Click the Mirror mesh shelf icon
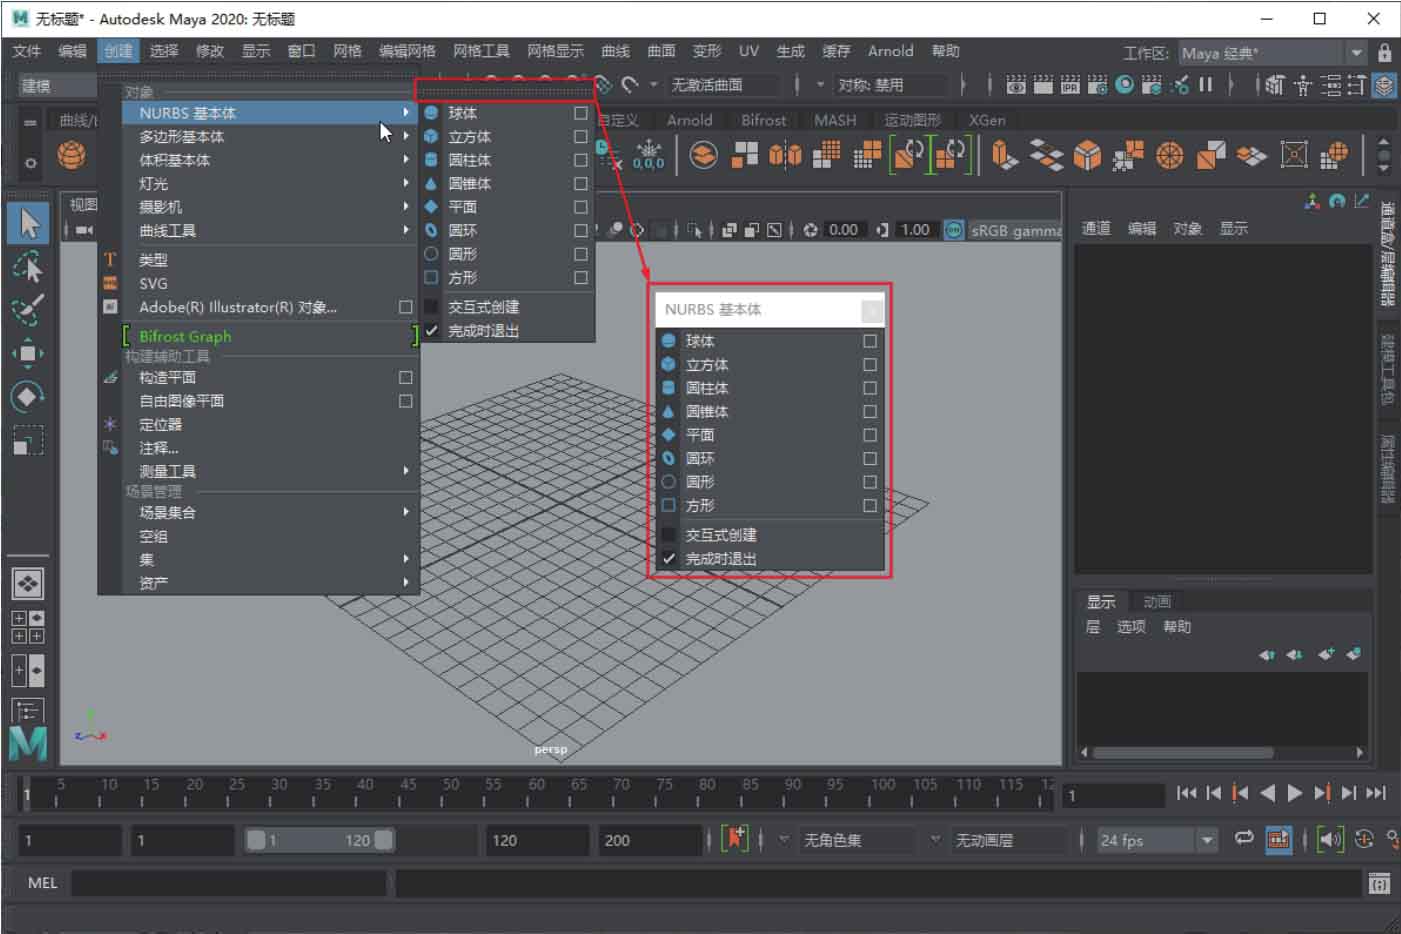The height and width of the screenshot is (934, 1401). click(x=786, y=155)
